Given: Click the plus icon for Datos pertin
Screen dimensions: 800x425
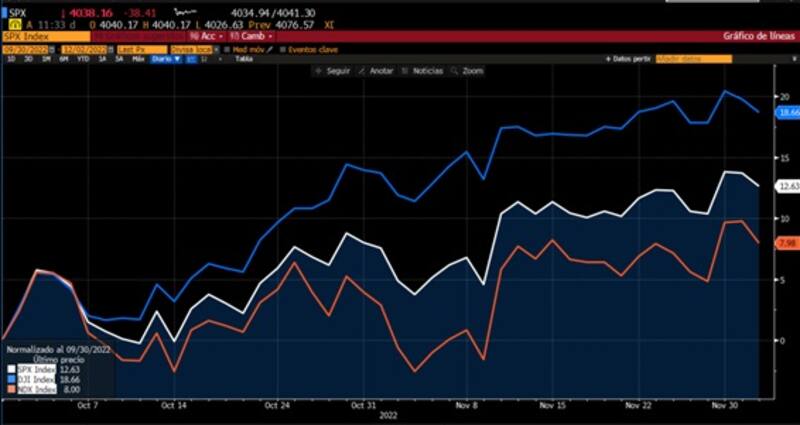Looking at the screenshot, I should [x=606, y=59].
